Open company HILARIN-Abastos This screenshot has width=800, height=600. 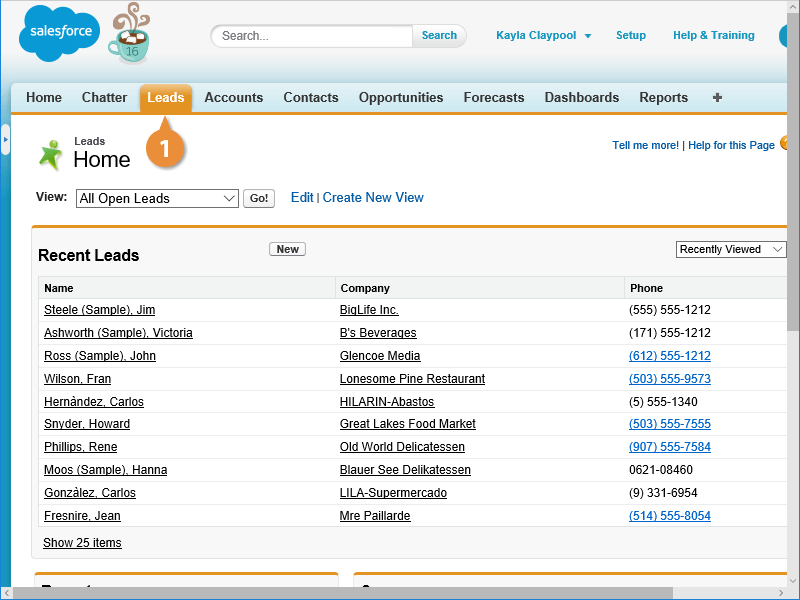(387, 402)
